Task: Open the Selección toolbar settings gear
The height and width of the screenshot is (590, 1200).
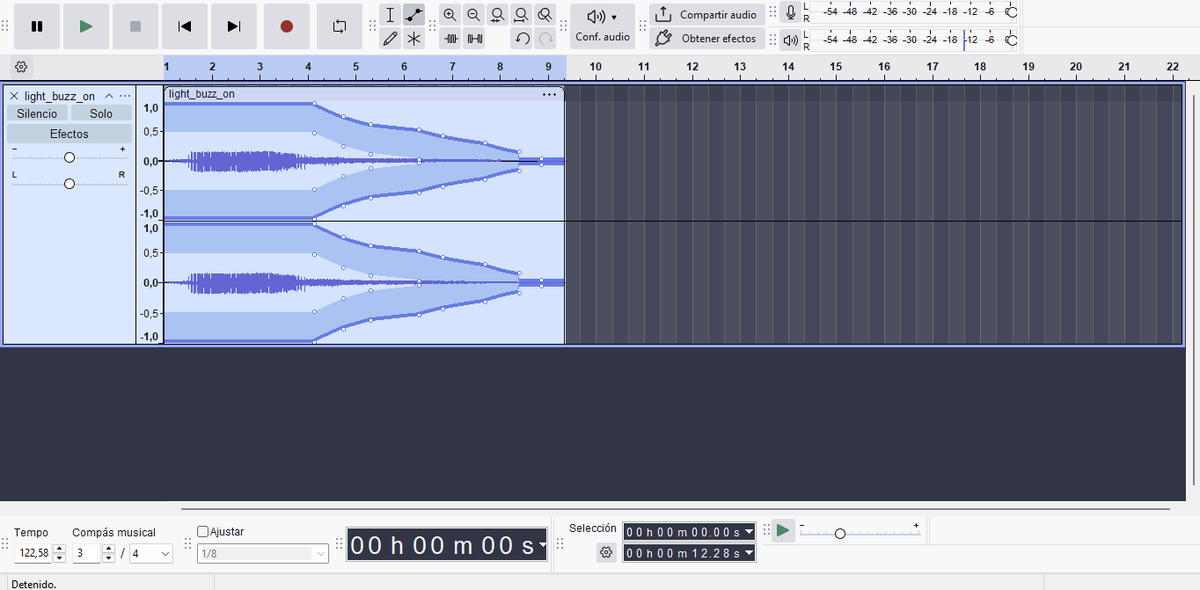Action: tap(605, 552)
